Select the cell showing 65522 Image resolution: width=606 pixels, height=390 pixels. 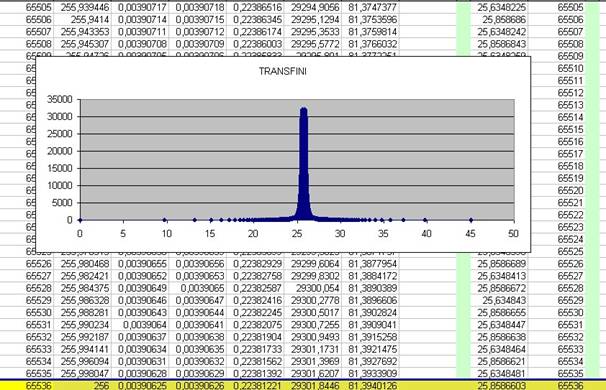[x=557, y=215]
